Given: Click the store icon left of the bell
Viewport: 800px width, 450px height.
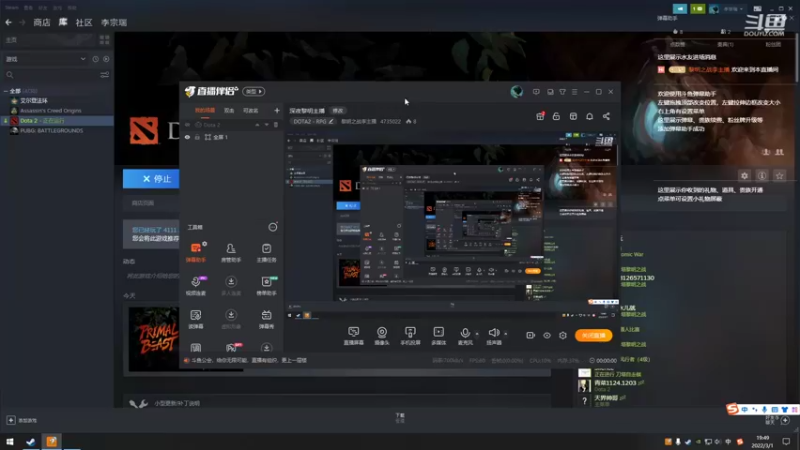Looking at the screenshot, I should pyautogui.click(x=573, y=116).
